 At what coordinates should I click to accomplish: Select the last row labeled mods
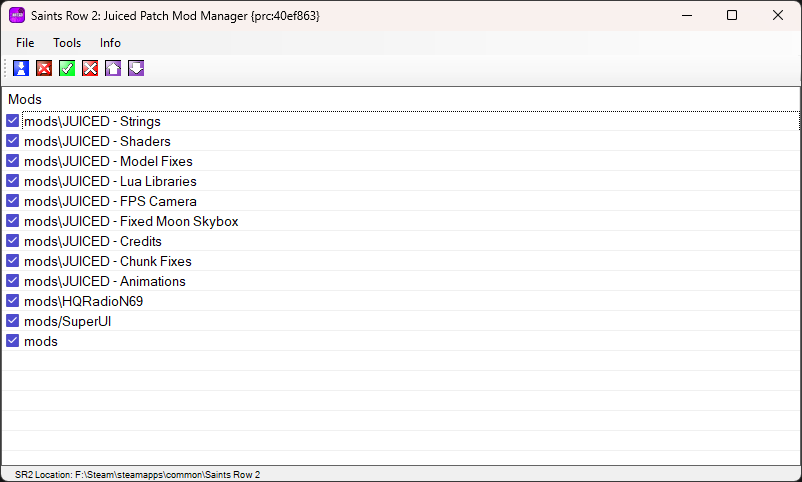[x=40, y=341]
